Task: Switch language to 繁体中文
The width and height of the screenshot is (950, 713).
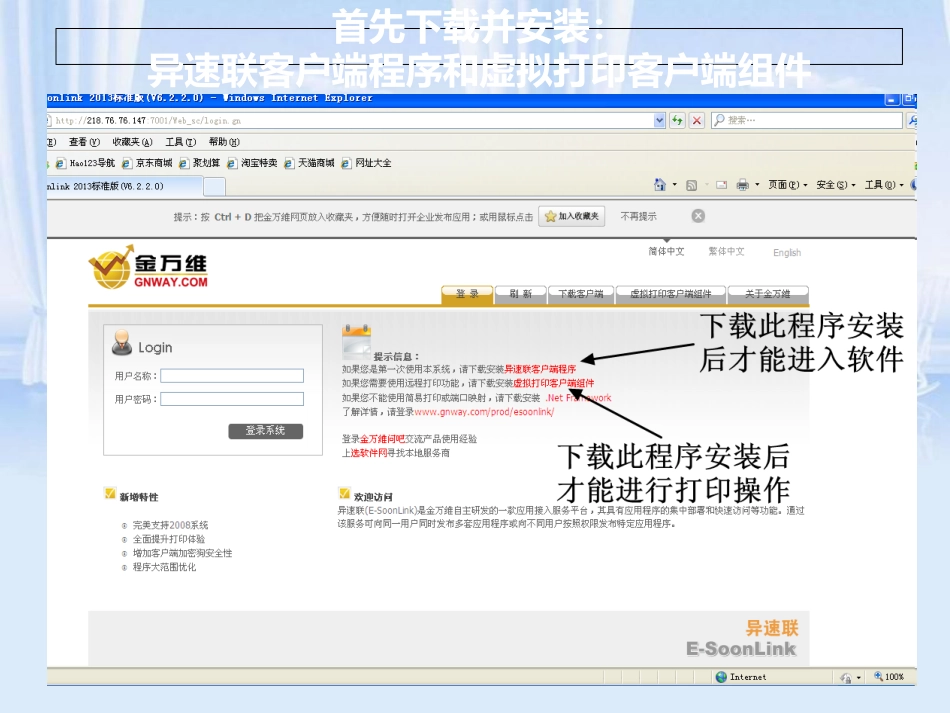Action: click(x=726, y=251)
